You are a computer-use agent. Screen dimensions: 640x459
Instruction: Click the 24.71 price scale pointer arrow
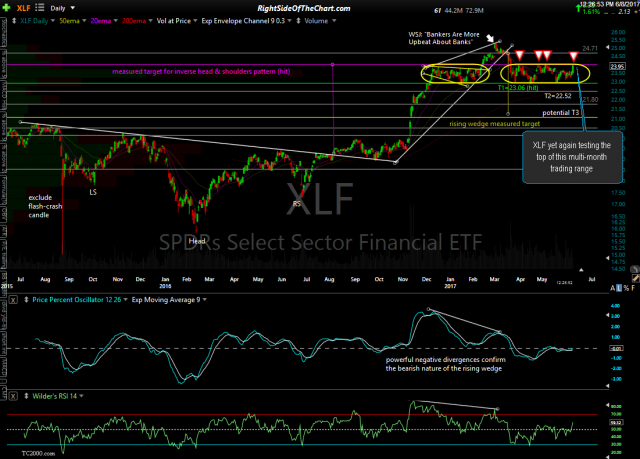[x=608, y=48]
